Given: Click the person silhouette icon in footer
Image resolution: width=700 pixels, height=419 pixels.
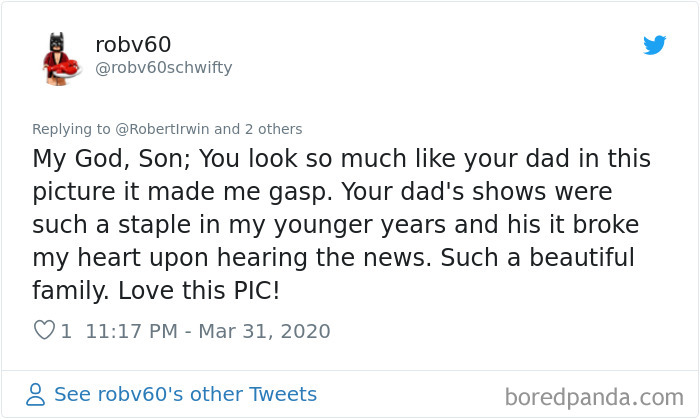Looking at the screenshot, I should click(37, 394).
